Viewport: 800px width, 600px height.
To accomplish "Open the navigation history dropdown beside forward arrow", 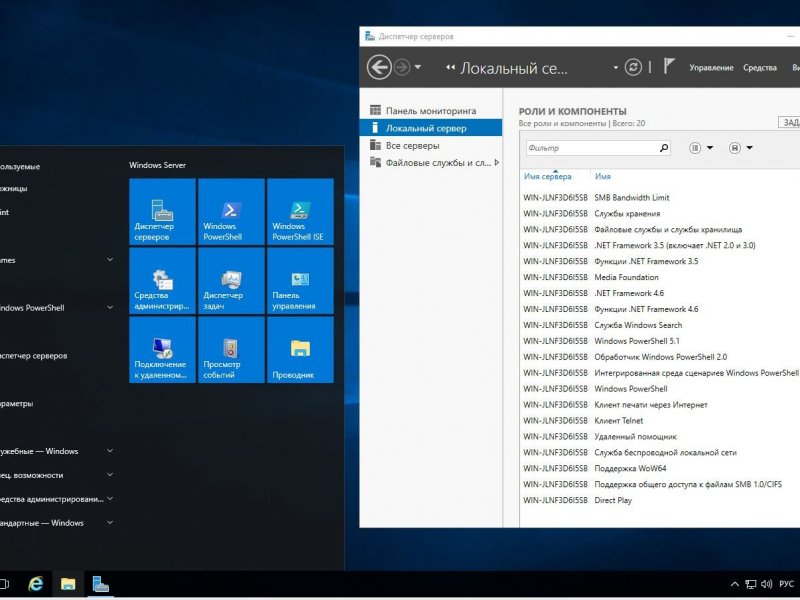I will point(418,67).
